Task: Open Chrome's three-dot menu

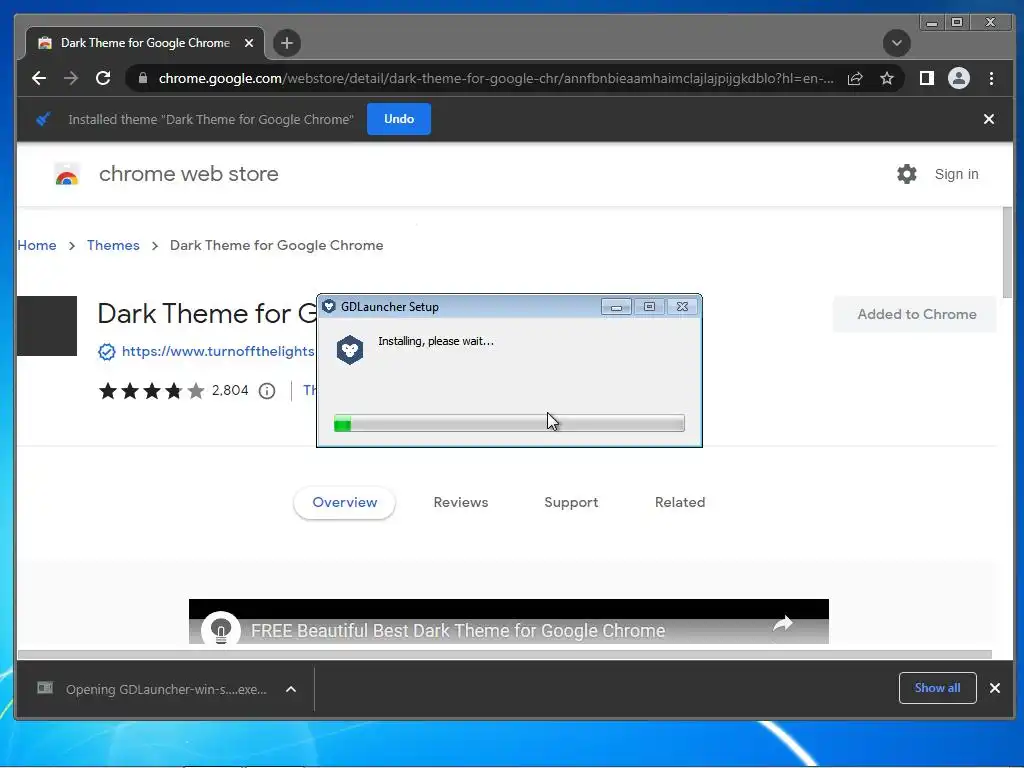Action: coord(991,78)
